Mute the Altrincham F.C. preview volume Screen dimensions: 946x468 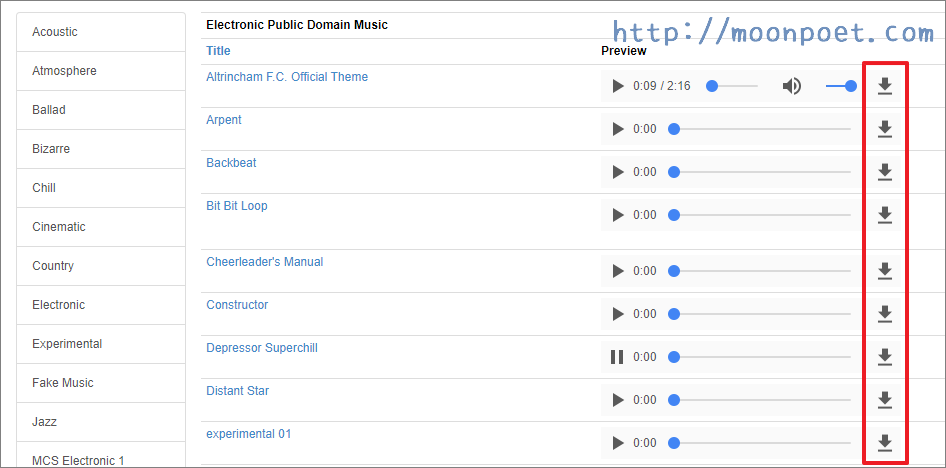792,86
